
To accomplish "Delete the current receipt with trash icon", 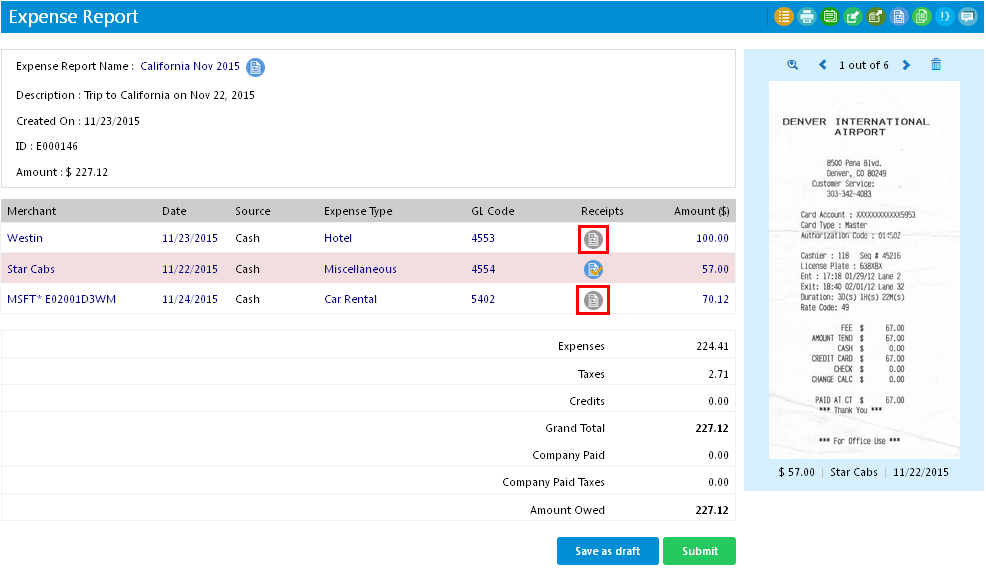I will [x=936, y=65].
